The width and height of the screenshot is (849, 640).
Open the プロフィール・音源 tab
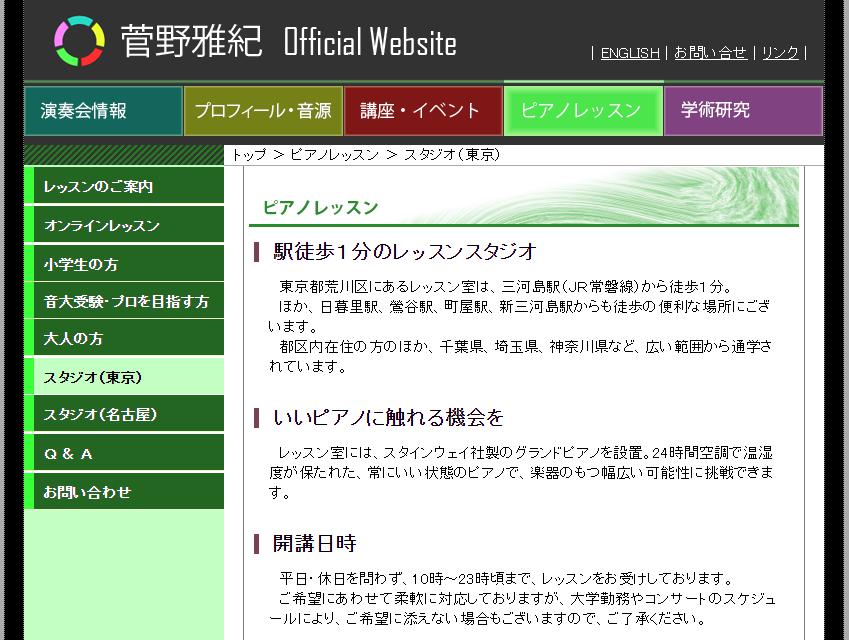pos(263,111)
